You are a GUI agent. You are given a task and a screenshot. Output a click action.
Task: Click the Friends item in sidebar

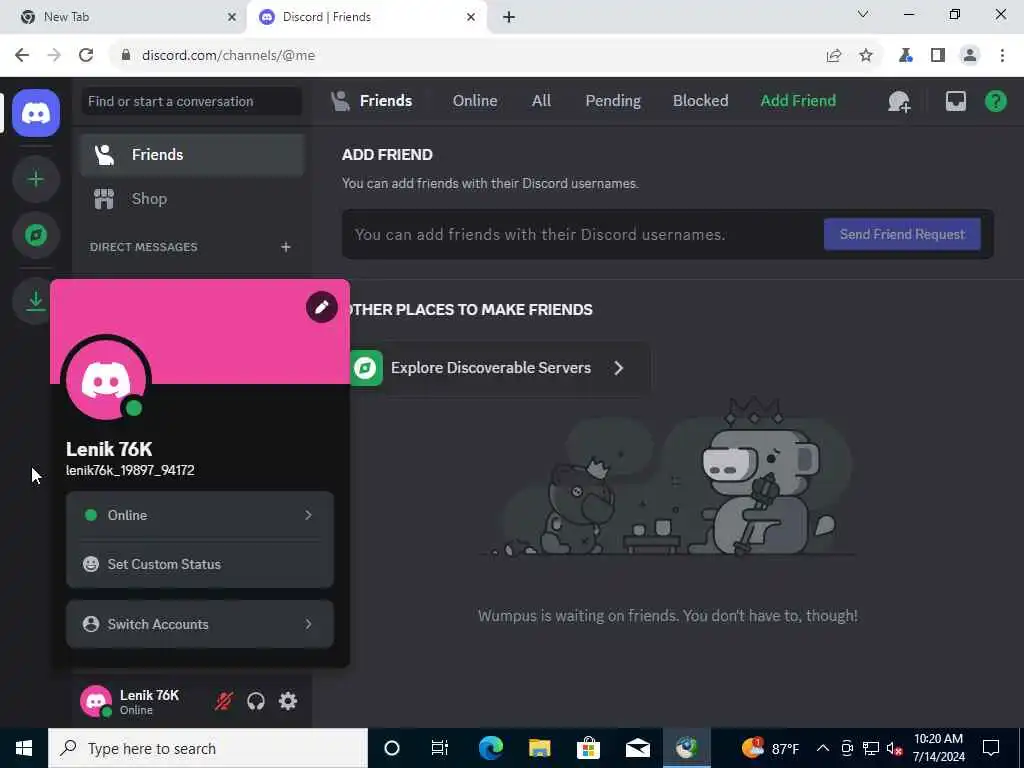tap(193, 155)
